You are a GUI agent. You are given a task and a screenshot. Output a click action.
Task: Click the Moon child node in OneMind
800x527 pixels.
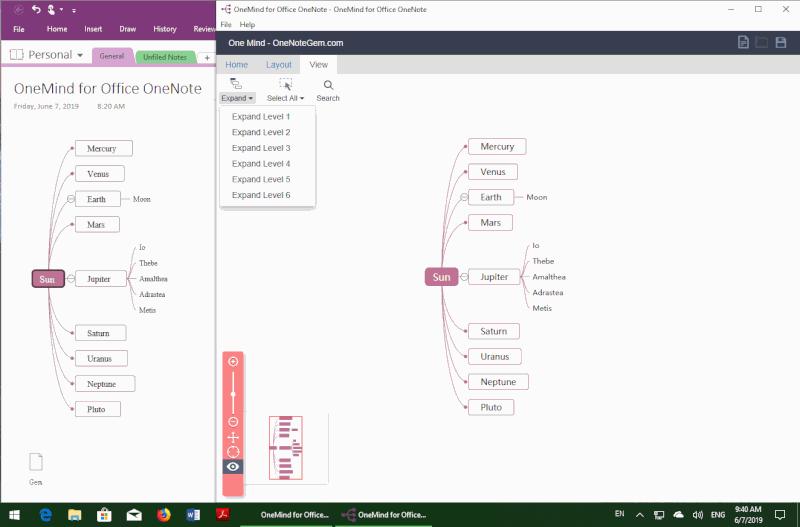click(x=537, y=197)
